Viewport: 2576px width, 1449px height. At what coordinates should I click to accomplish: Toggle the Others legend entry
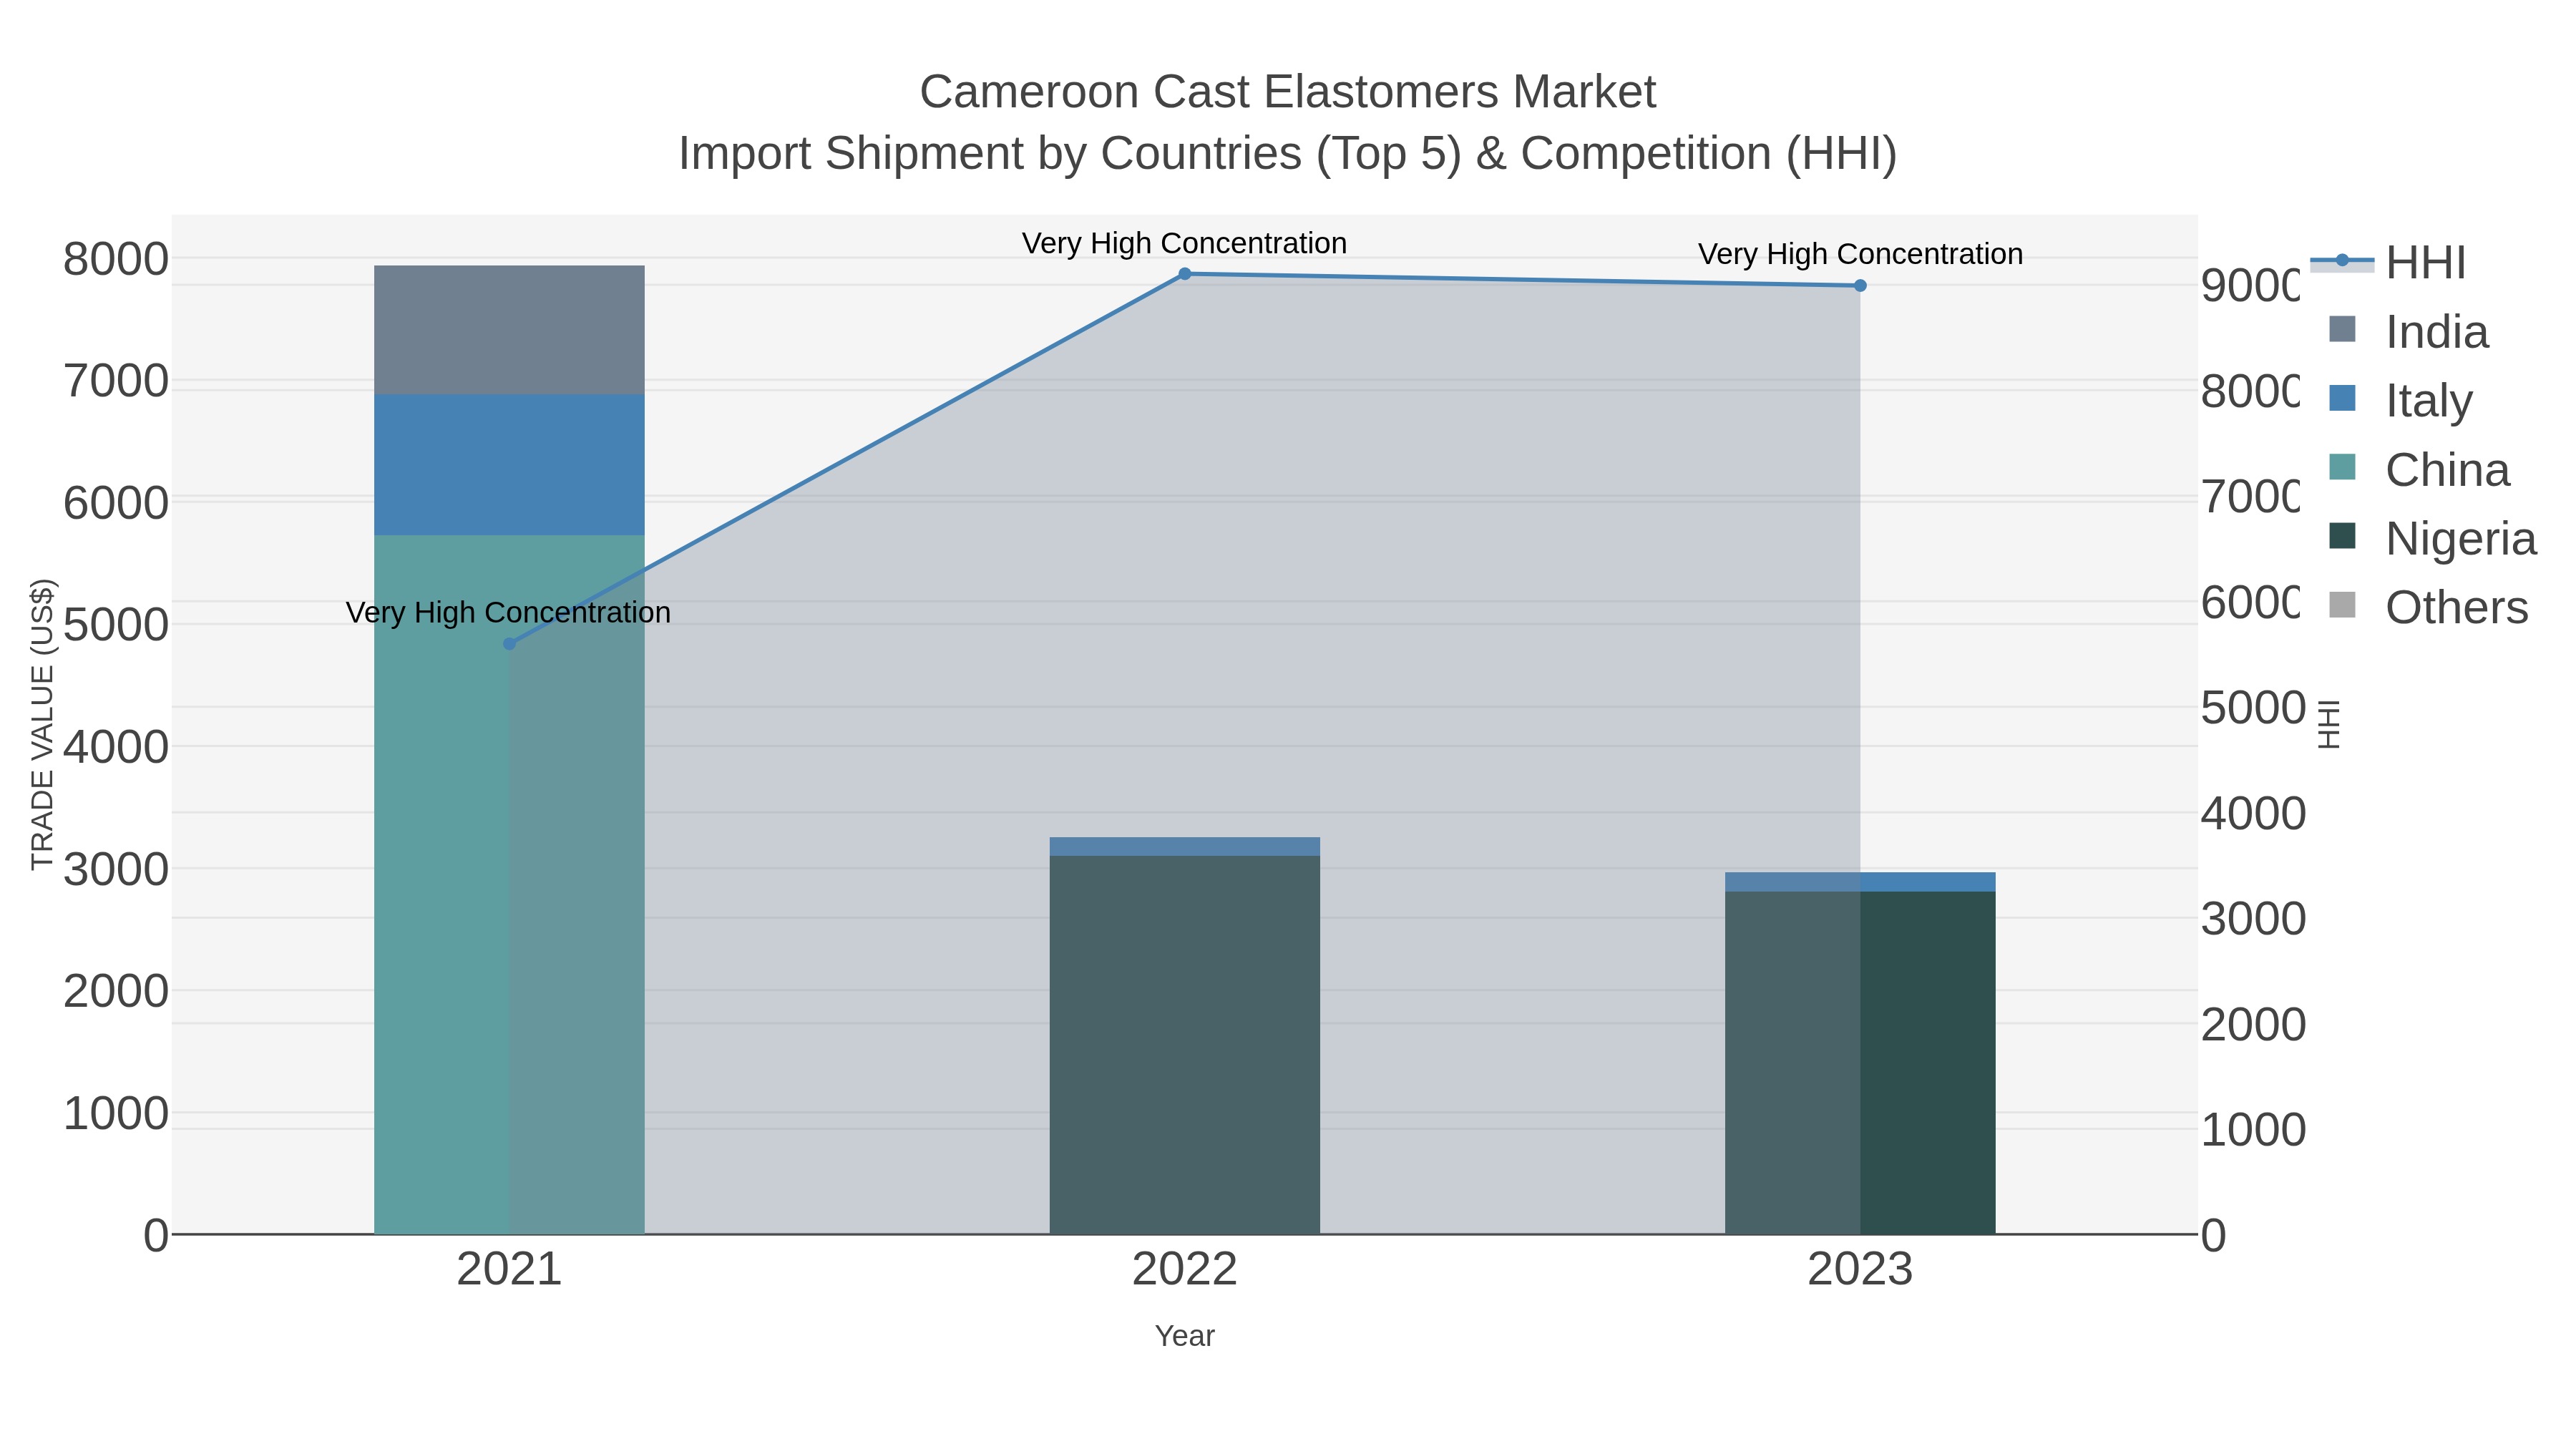tap(2429, 608)
